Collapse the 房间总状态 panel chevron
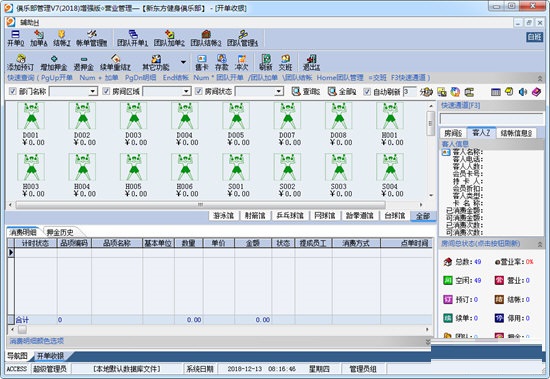Screen dimensions: 550x379 (540, 244)
